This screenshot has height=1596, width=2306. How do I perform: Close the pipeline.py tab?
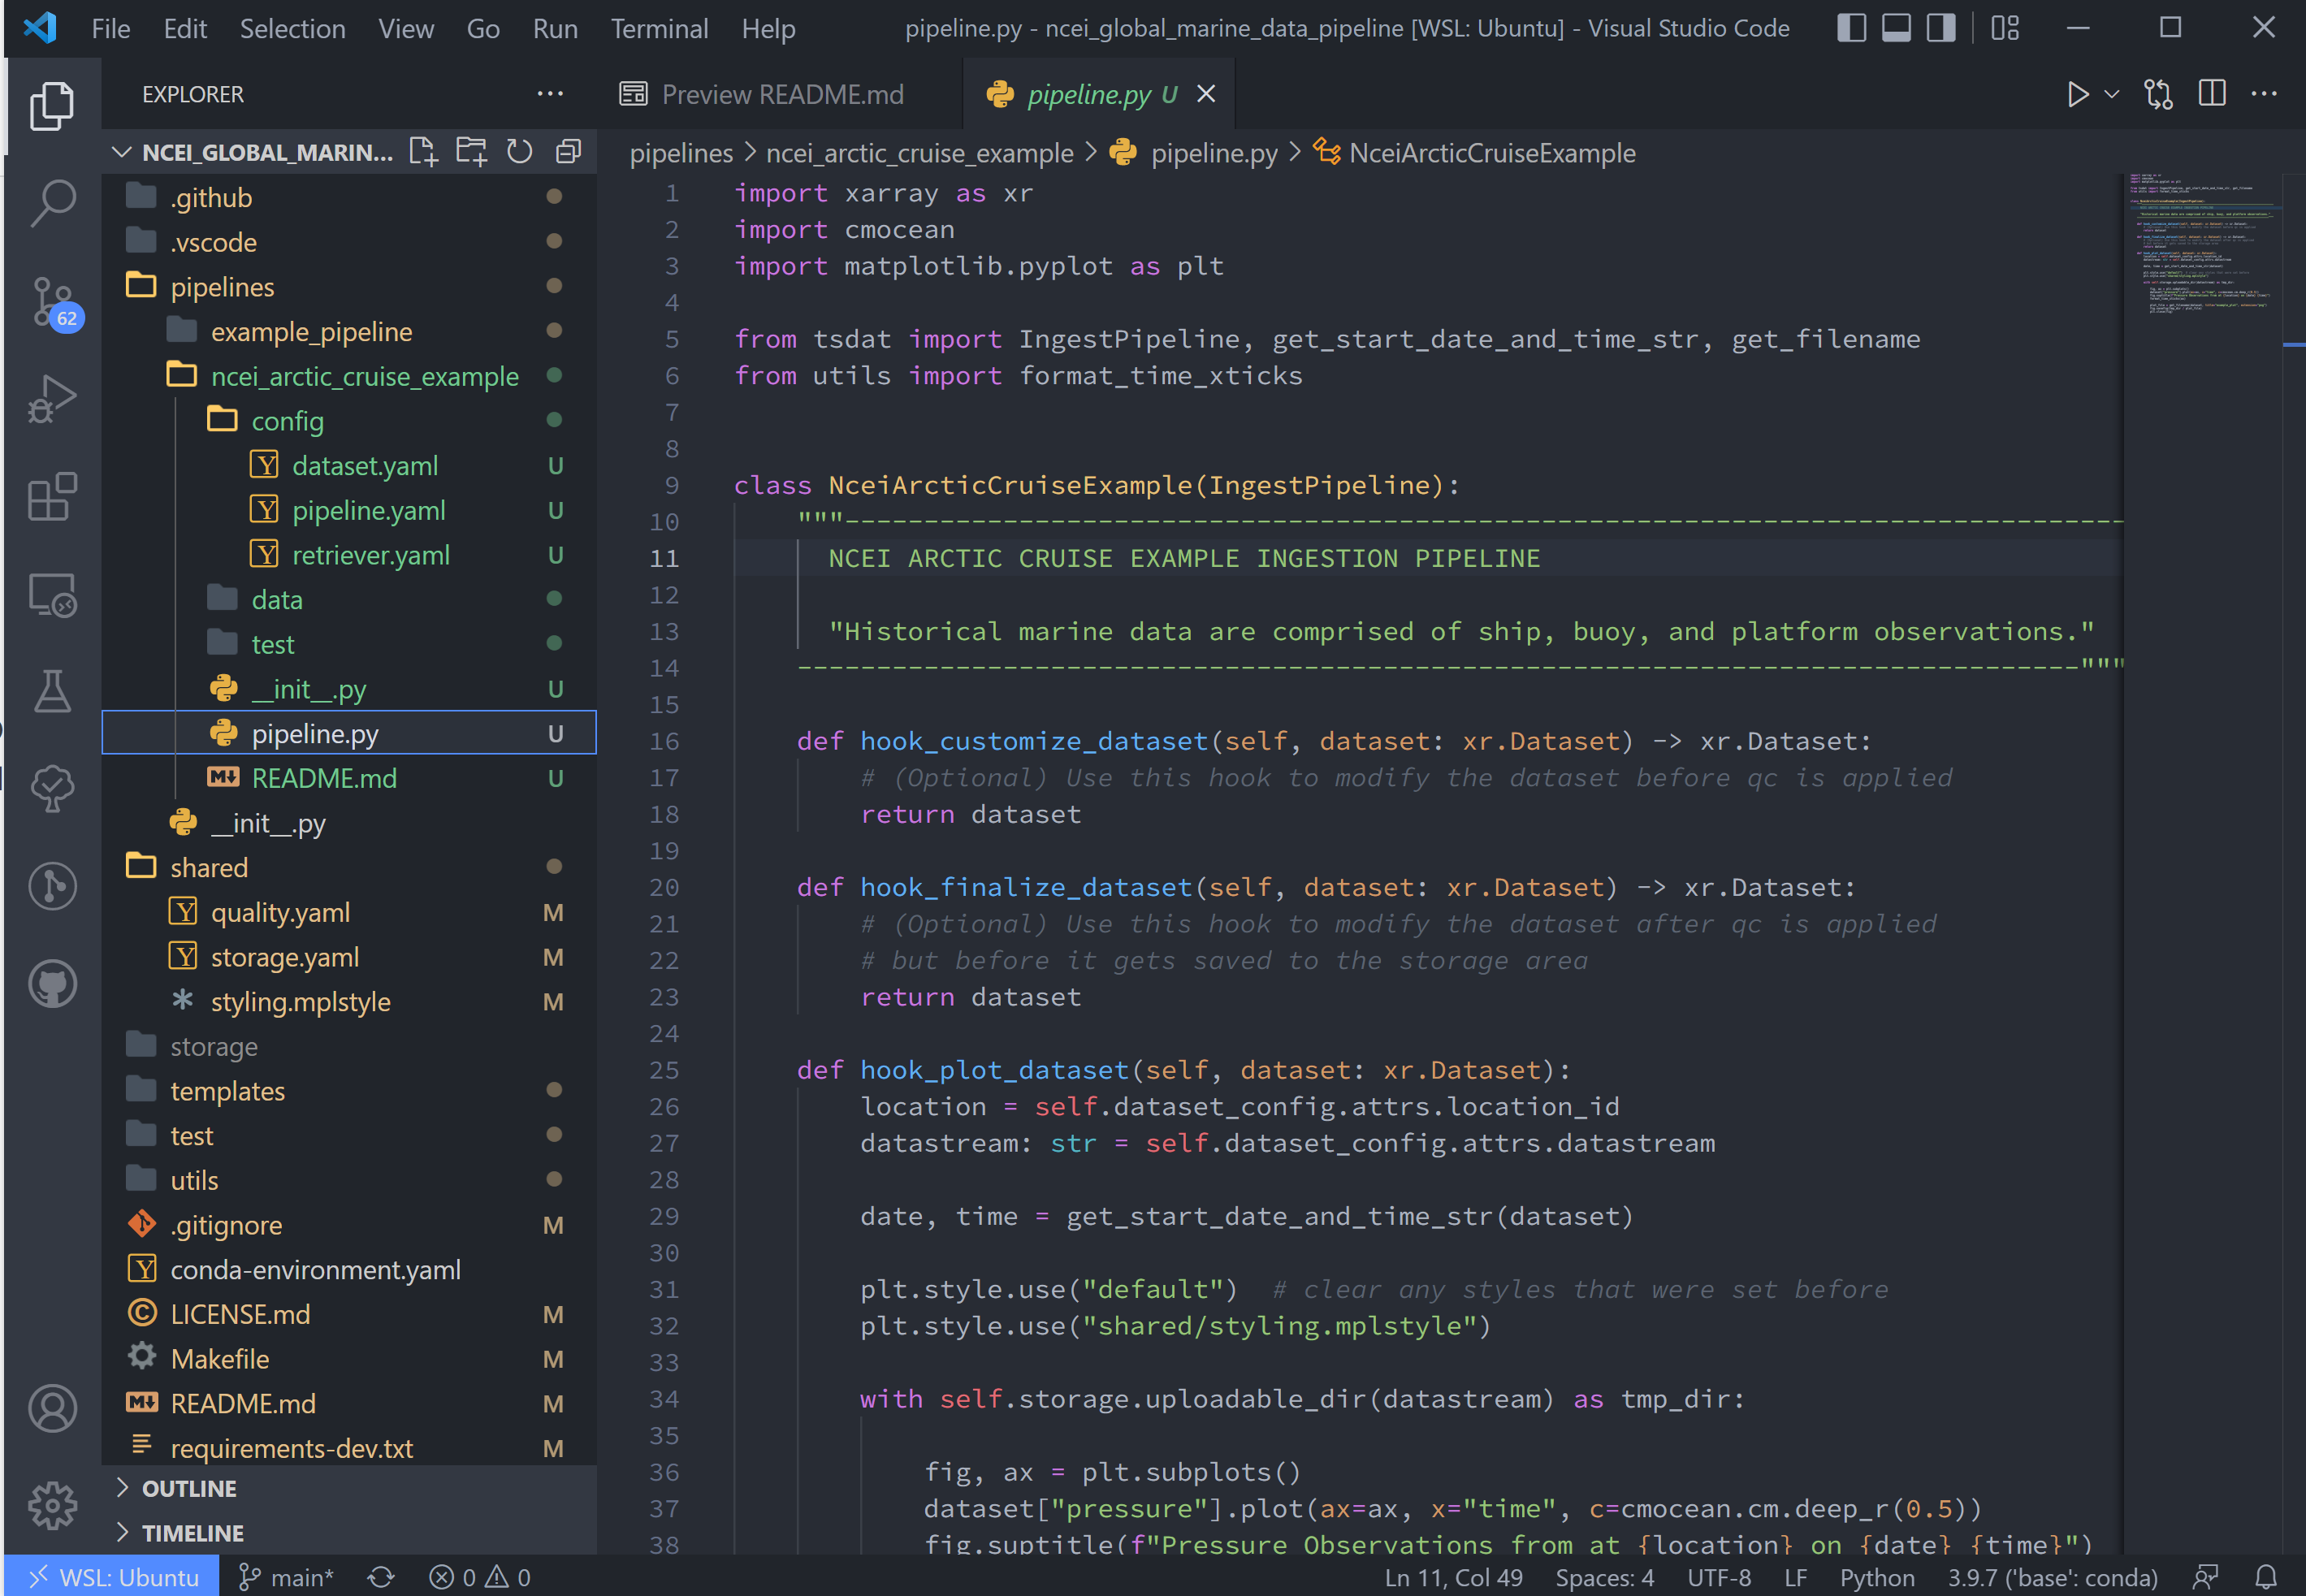click(1206, 94)
